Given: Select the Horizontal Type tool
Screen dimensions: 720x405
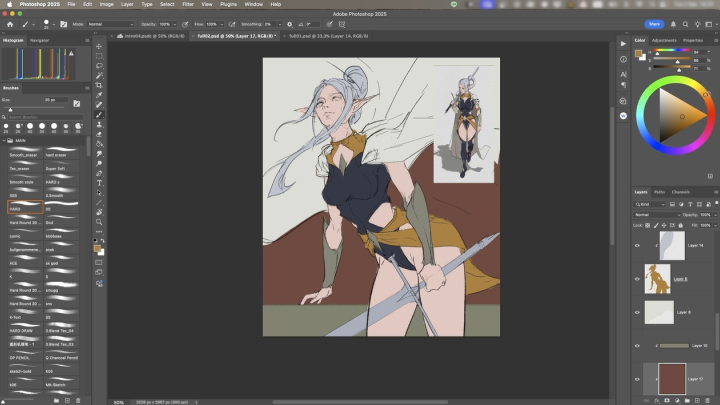Looking at the screenshot, I should [99, 183].
